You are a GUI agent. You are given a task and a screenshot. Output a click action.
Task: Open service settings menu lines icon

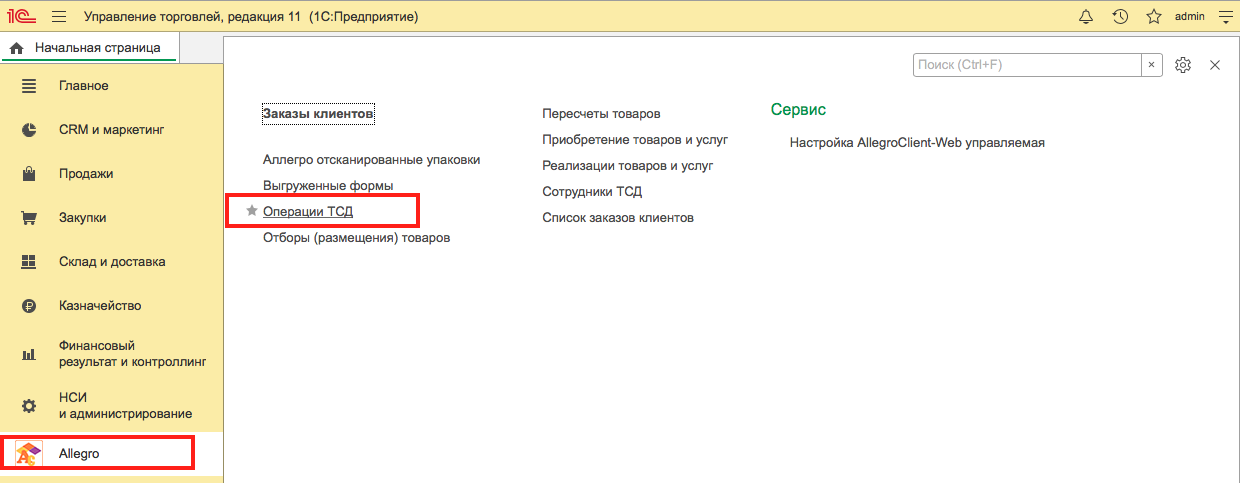(x=1224, y=17)
